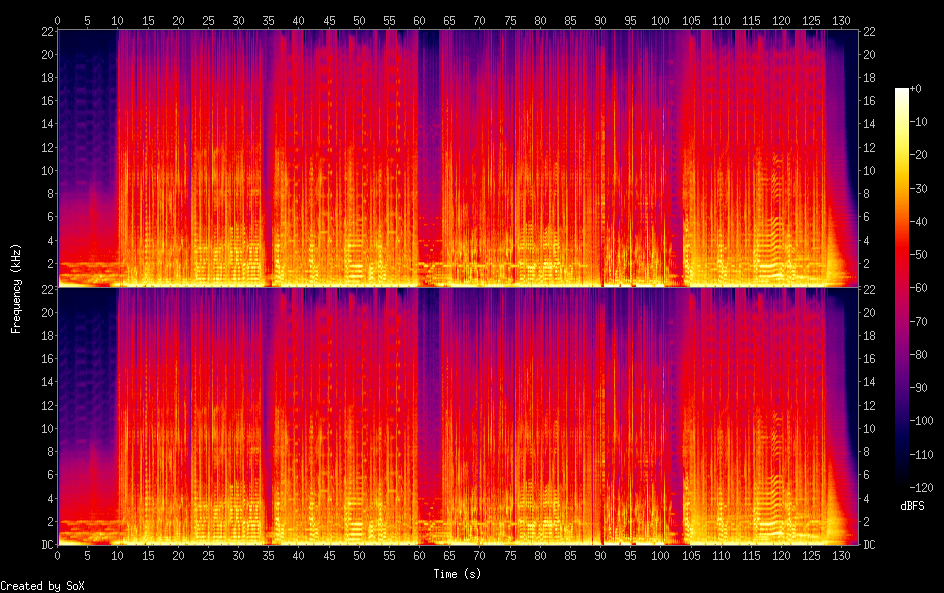Image resolution: width=944 pixels, height=593 pixels.
Task: Click the '-120' color scale label
Action: coord(921,488)
